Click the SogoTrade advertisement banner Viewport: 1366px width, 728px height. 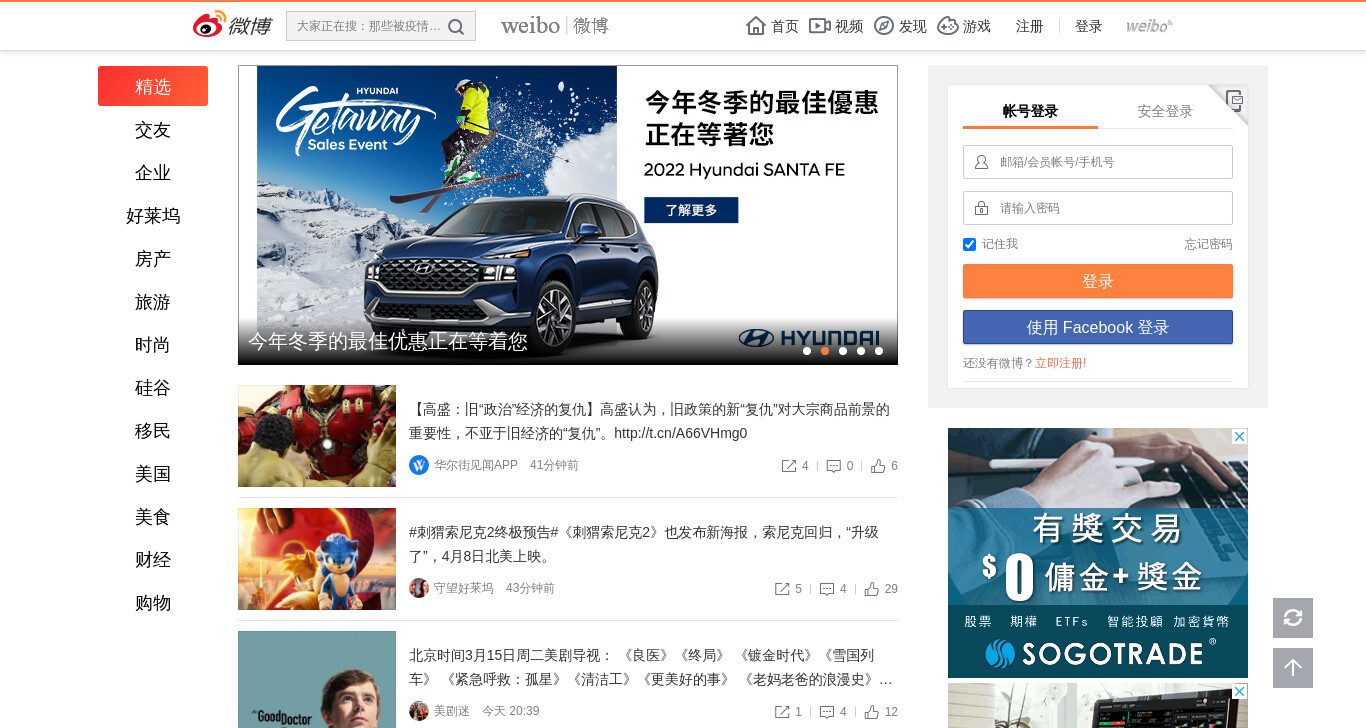1098,553
